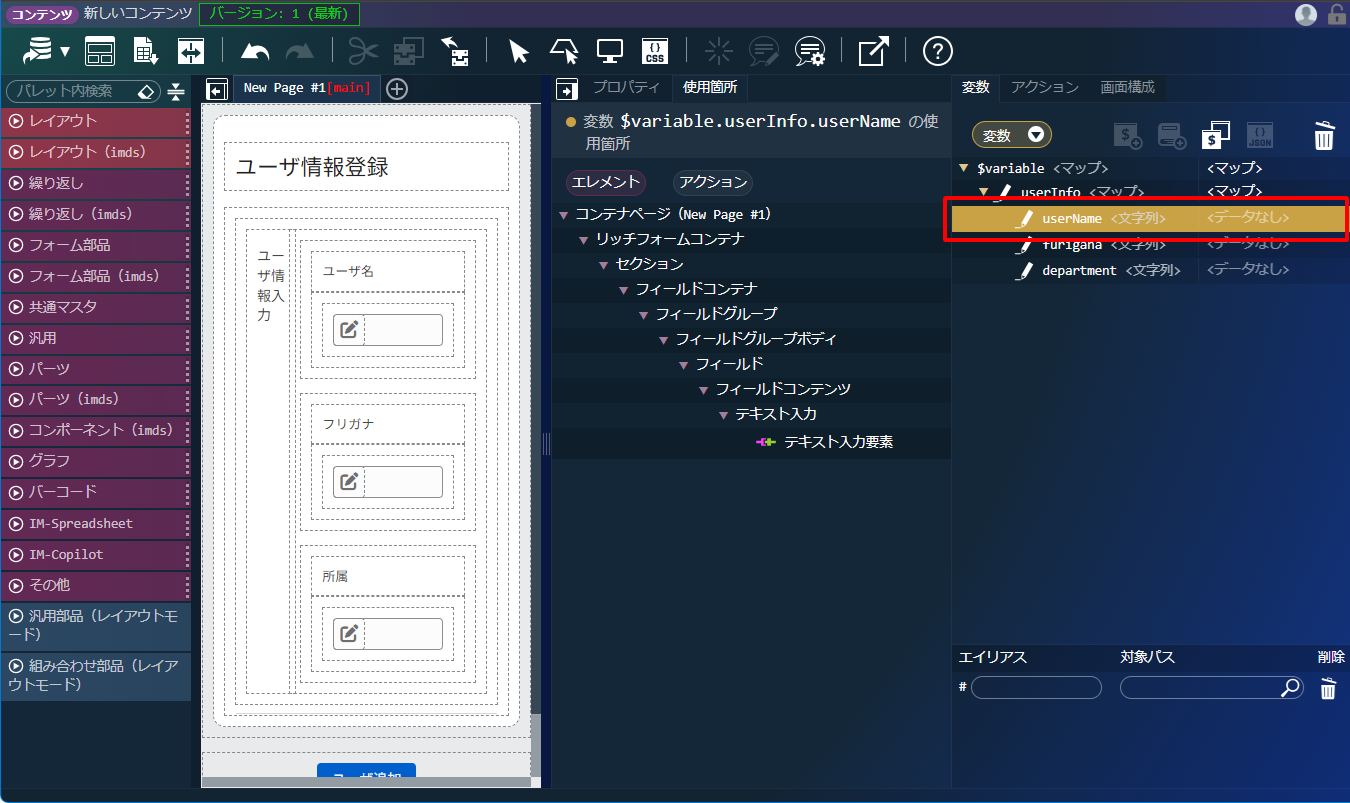Viewport: 1350px width, 803px height.
Task: Toggle palette collapse-all icon beside search
Action: 176,91
